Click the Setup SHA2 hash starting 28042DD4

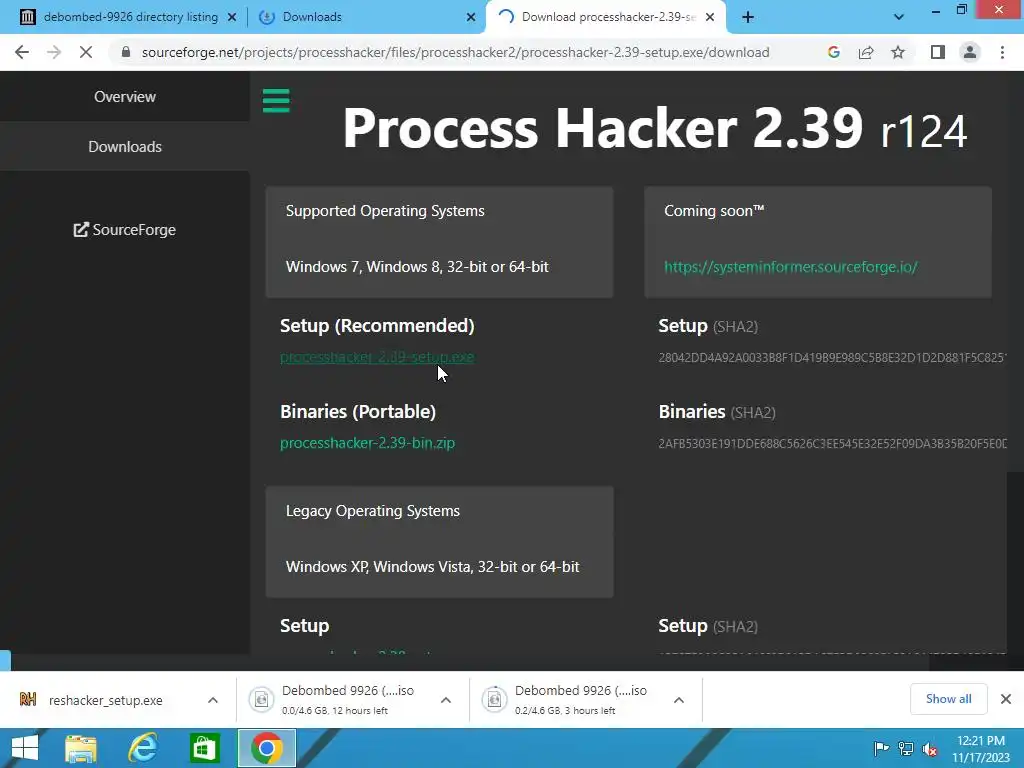click(832, 357)
